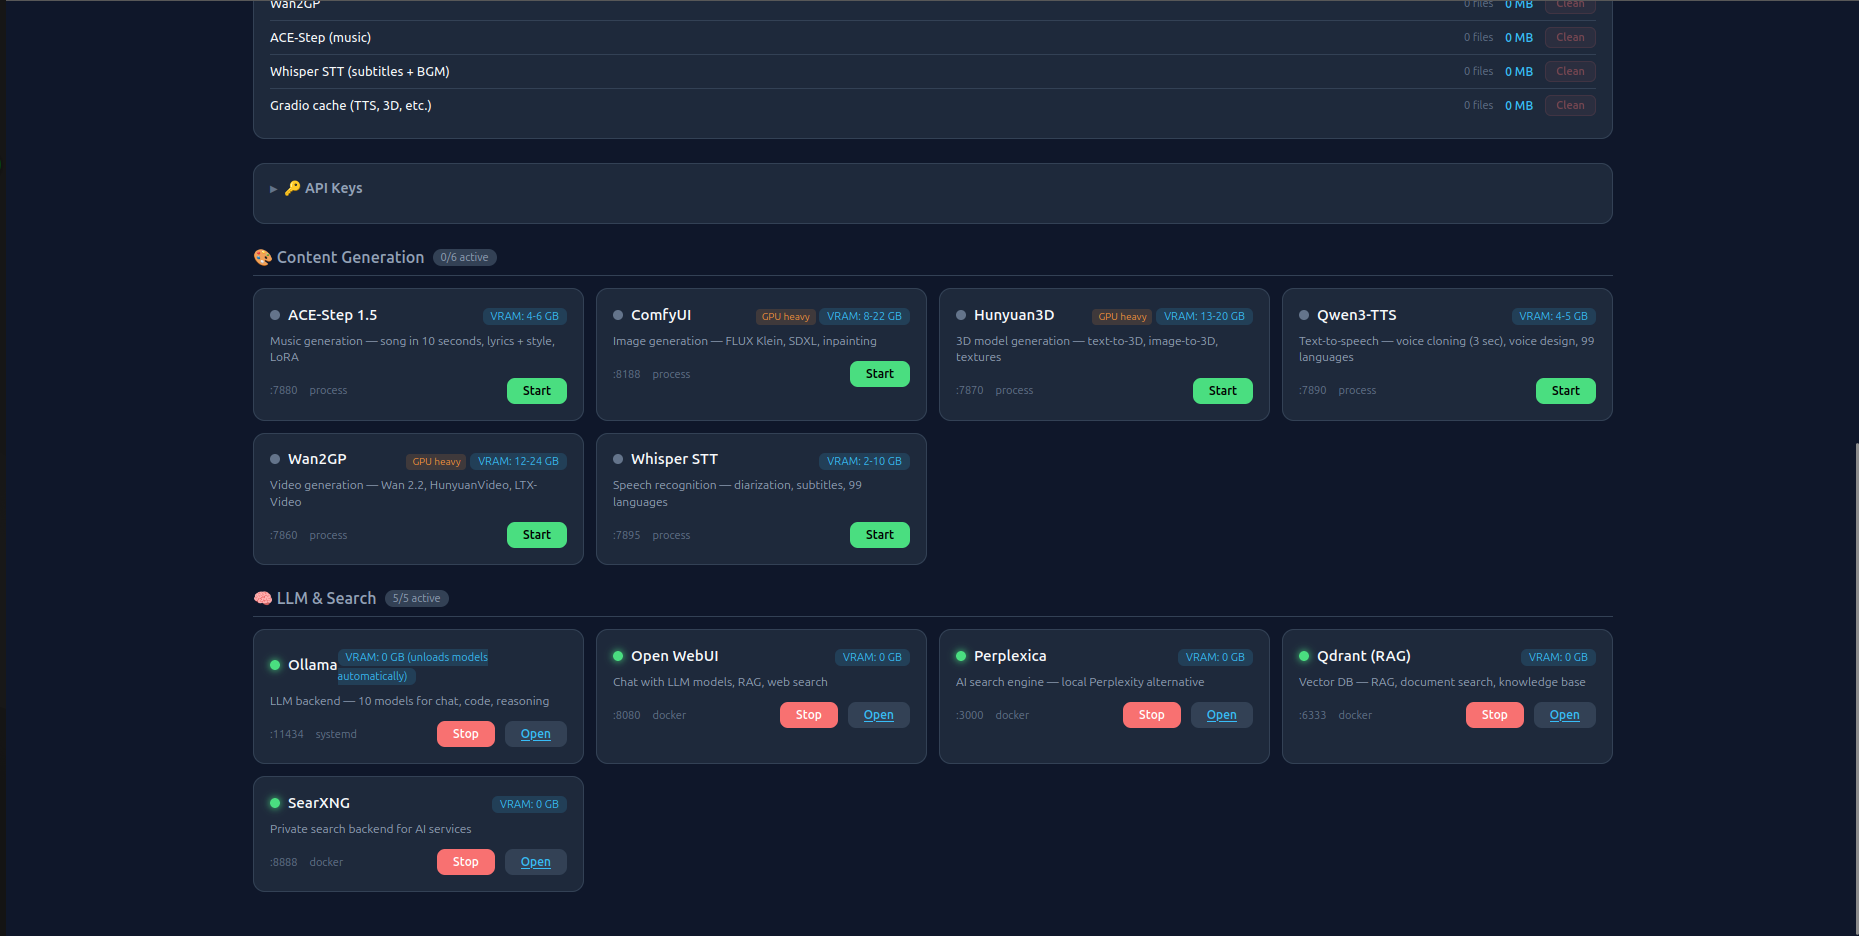The height and width of the screenshot is (936, 1859).
Task: Click the Gradio cache (TTS, 3D, etc.) row label
Action: [351, 106]
